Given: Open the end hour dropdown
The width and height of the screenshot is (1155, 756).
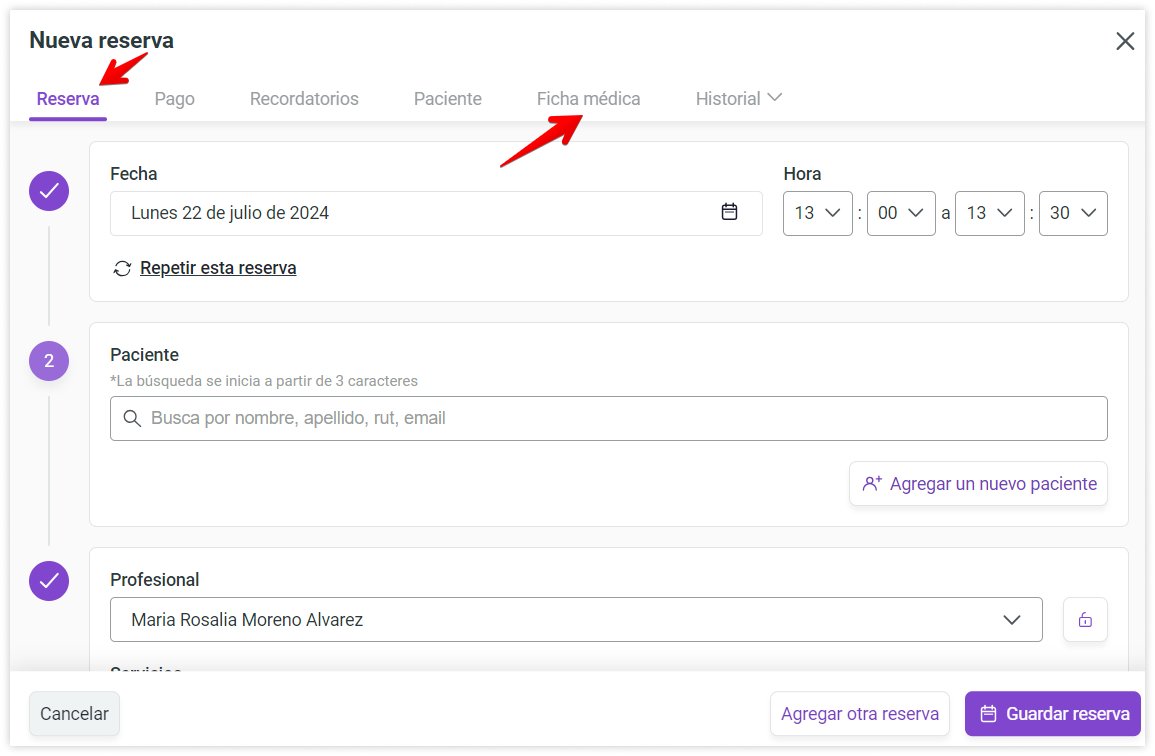Looking at the screenshot, I should coord(989,214).
